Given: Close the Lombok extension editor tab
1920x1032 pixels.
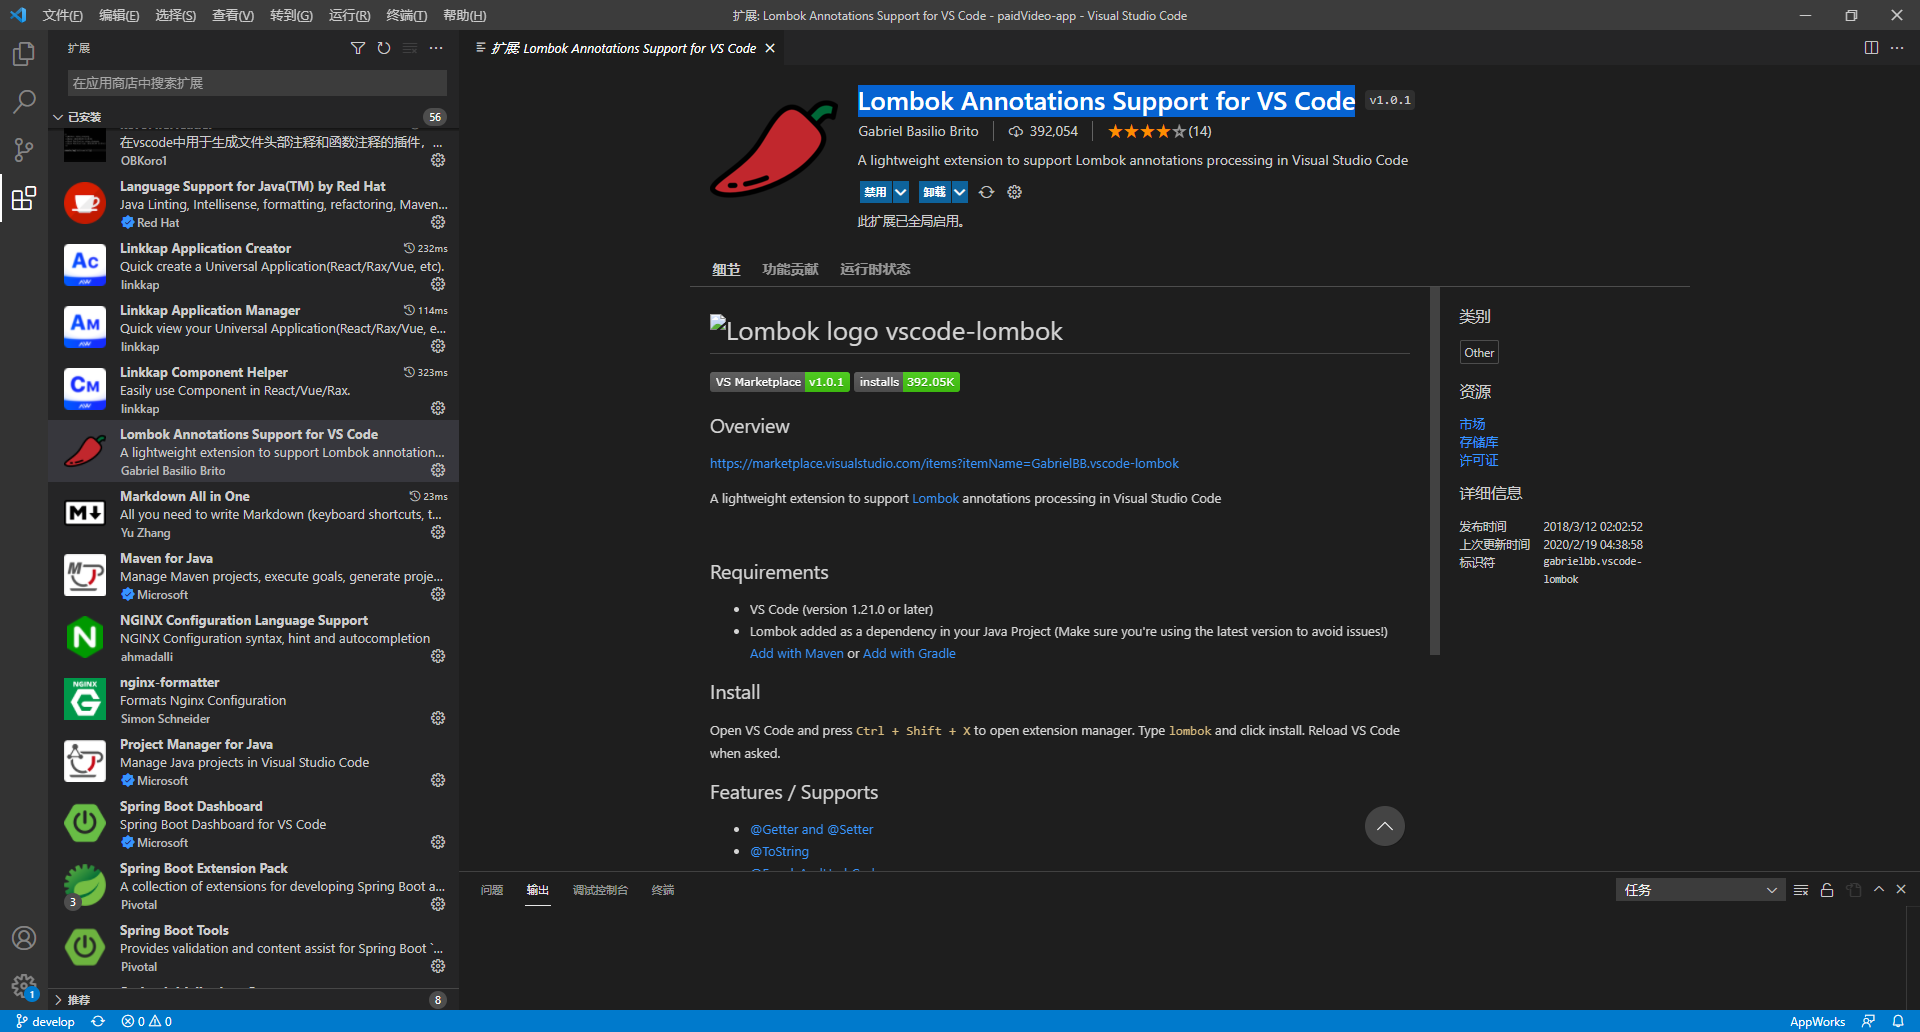Looking at the screenshot, I should [x=770, y=48].
